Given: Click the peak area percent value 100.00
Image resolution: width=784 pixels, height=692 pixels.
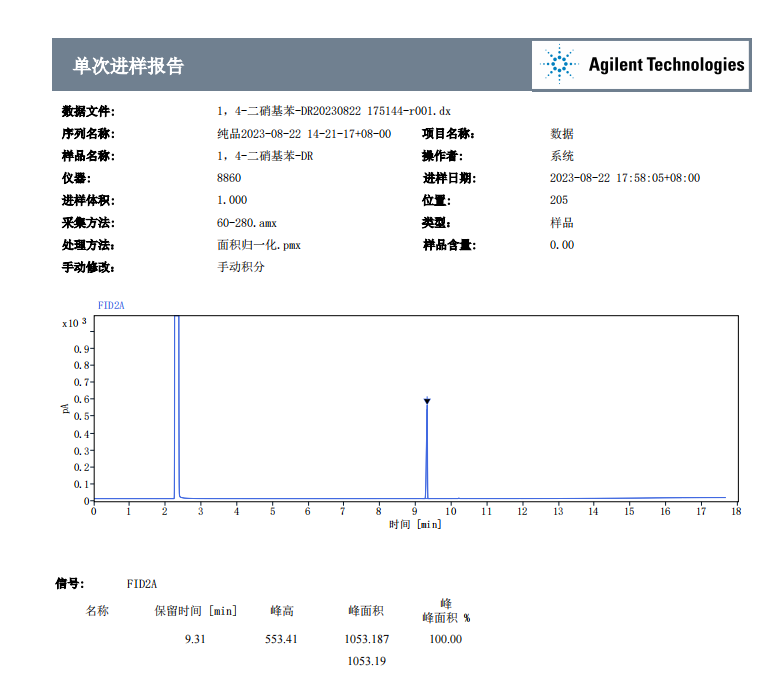Looking at the screenshot, I should (x=445, y=639).
